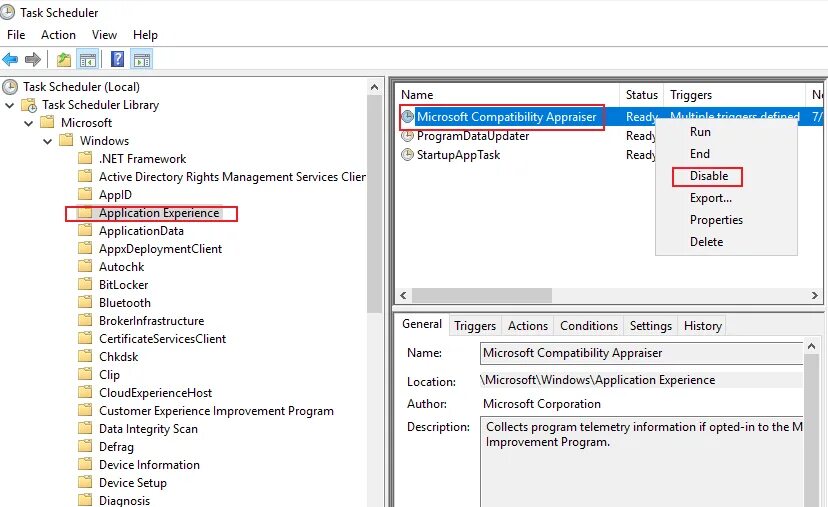Click the Autochk folder icon
This screenshot has width=828, height=507.
[85, 266]
